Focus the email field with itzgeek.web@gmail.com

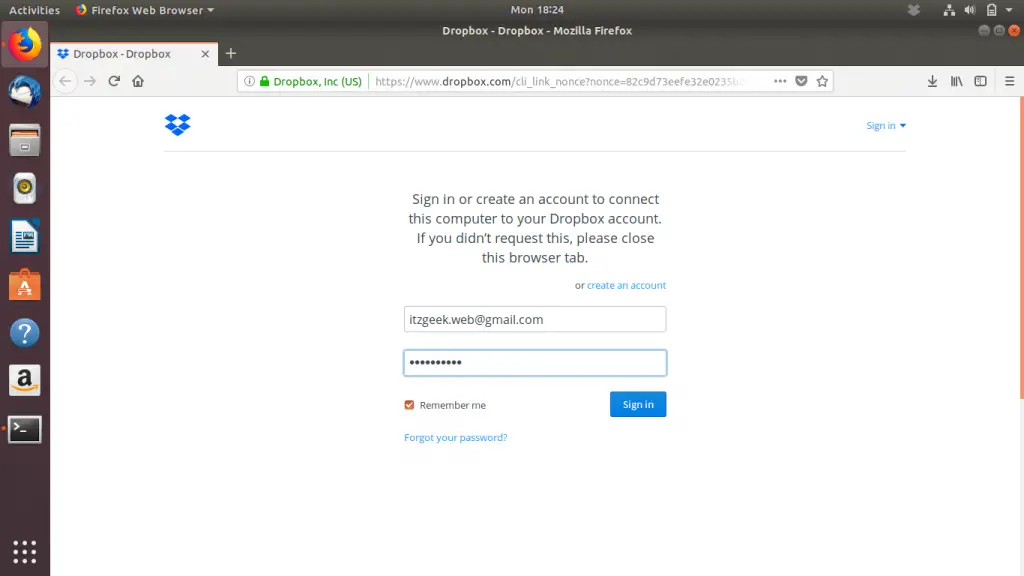click(x=535, y=319)
